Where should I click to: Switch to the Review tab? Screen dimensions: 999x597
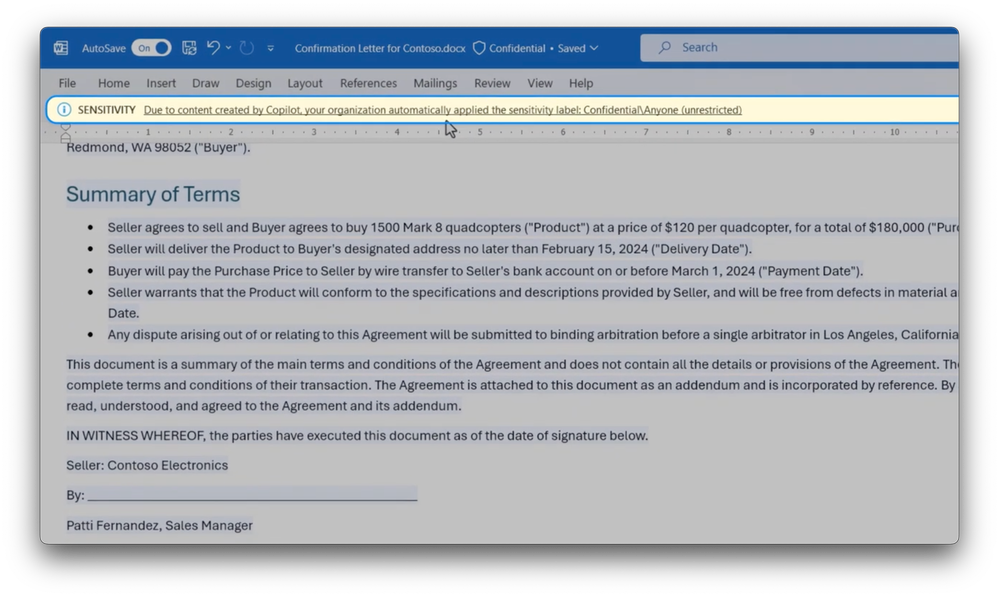pyautogui.click(x=492, y=83)
